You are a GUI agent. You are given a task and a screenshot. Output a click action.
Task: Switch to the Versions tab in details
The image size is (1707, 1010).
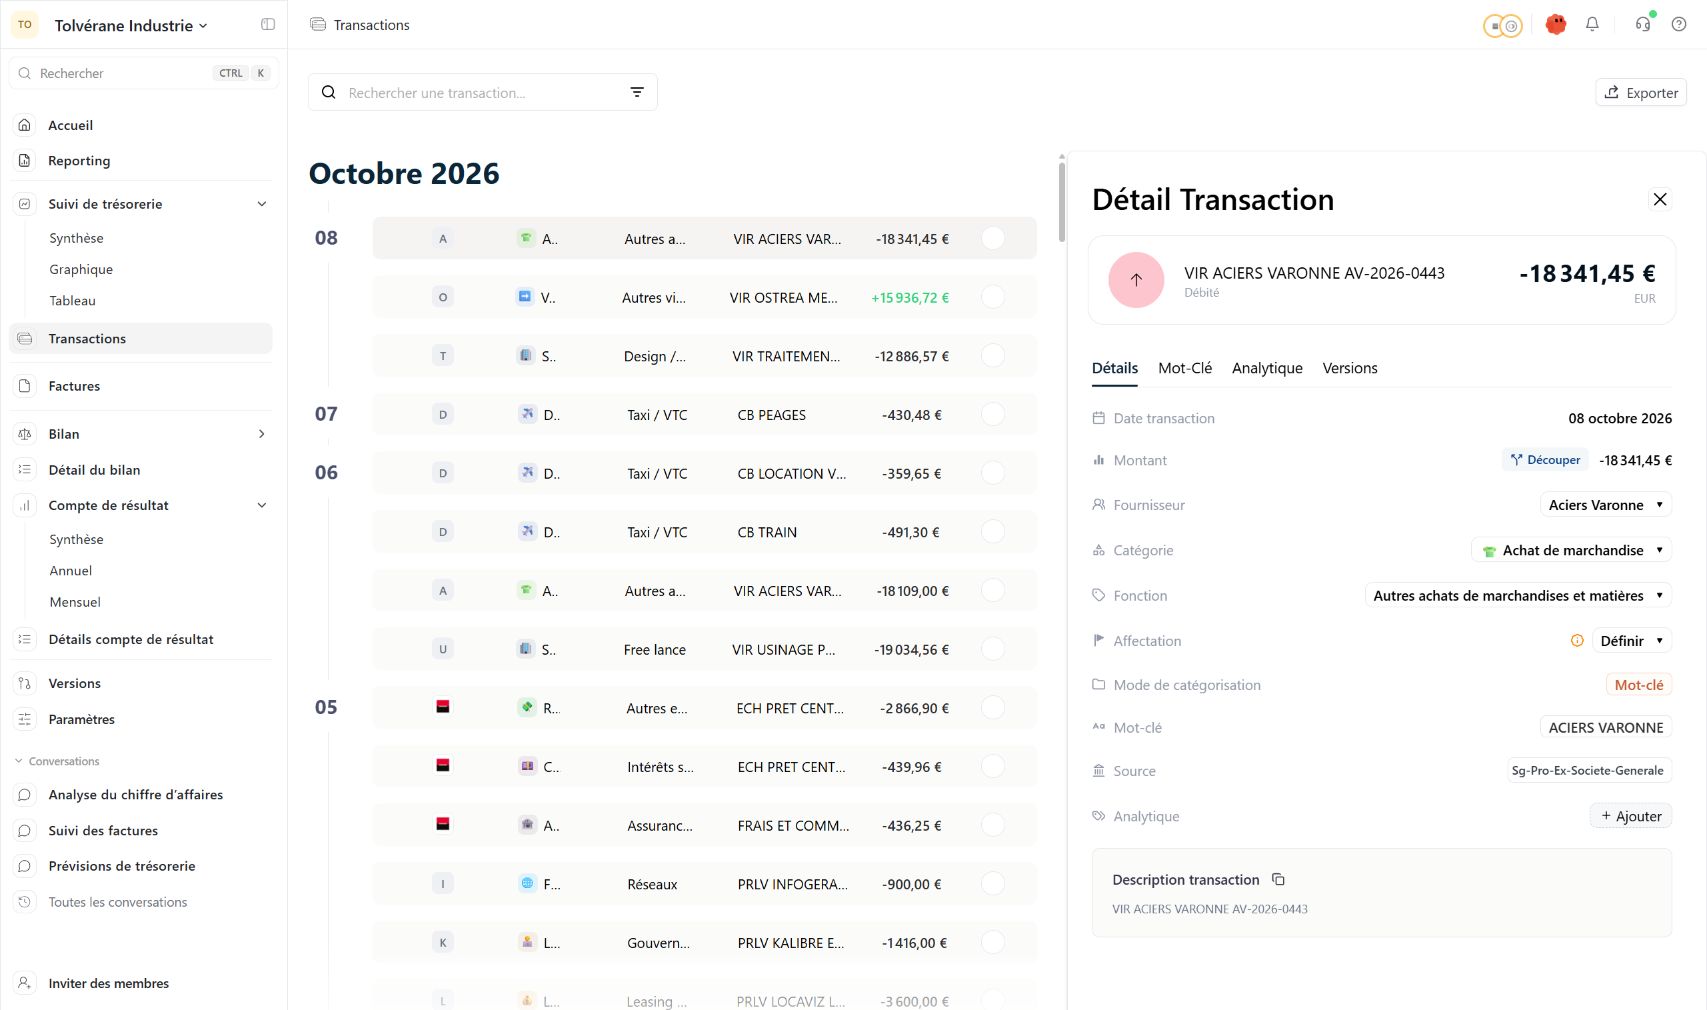pos(1350,368)
